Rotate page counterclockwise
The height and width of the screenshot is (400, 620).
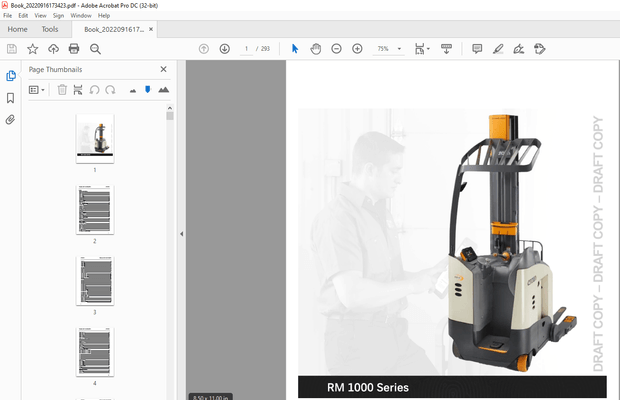coord(94,90)
